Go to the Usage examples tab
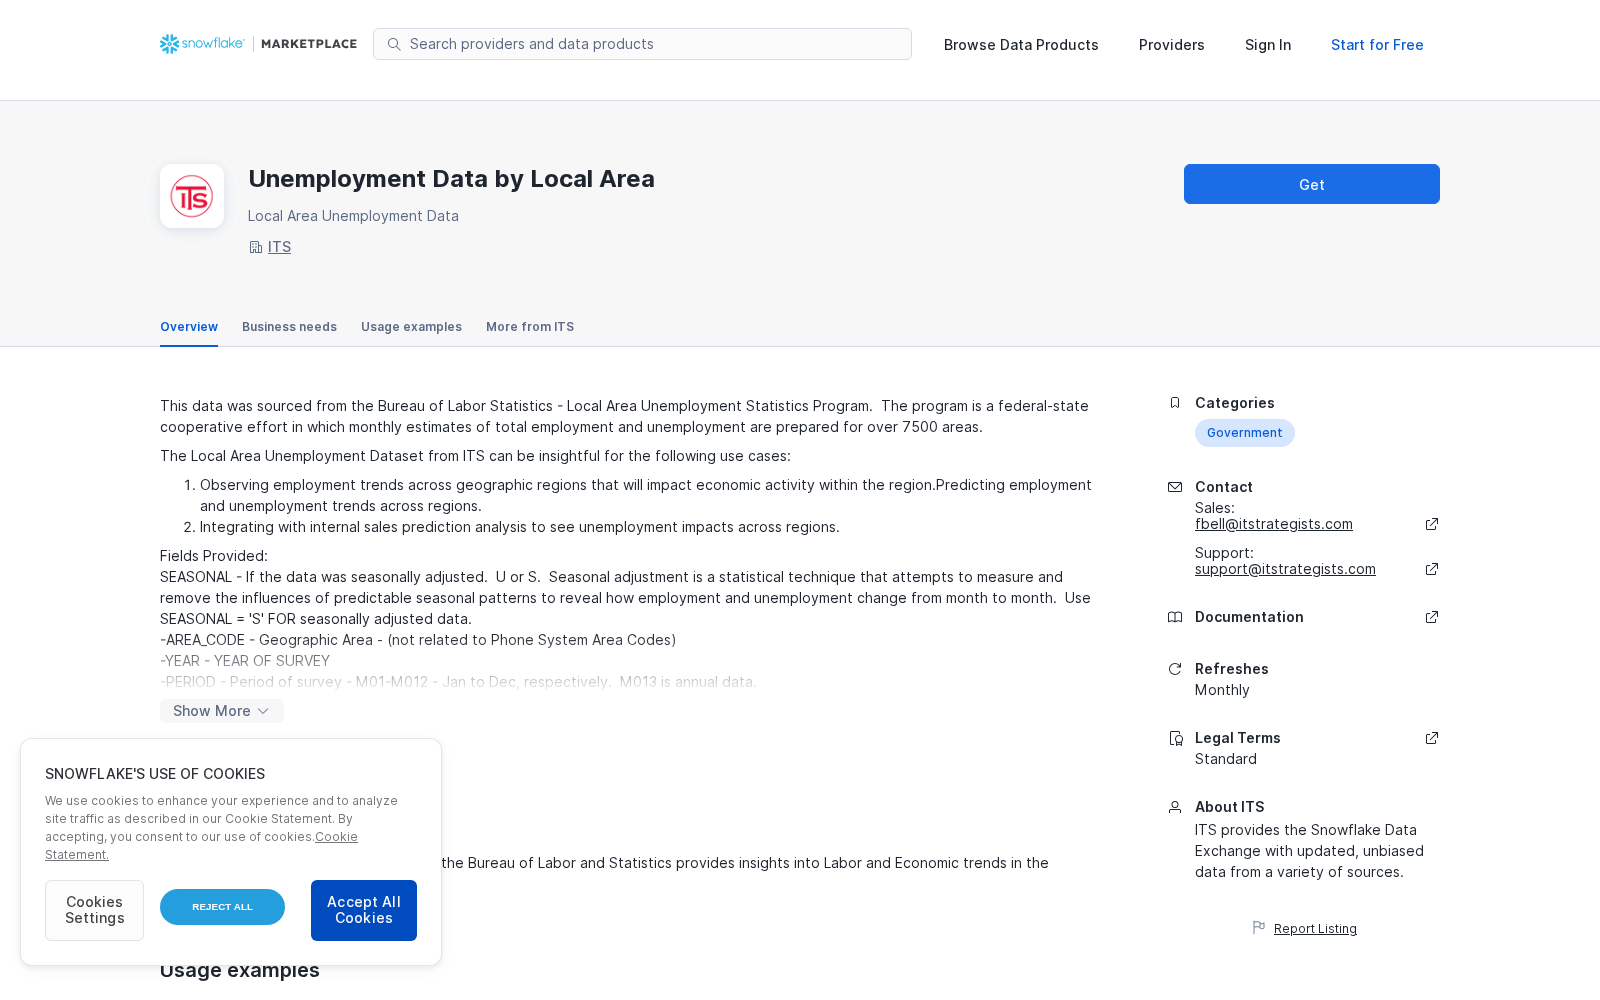Viewport: 1600px width, 1000px height. coord(411,327)
